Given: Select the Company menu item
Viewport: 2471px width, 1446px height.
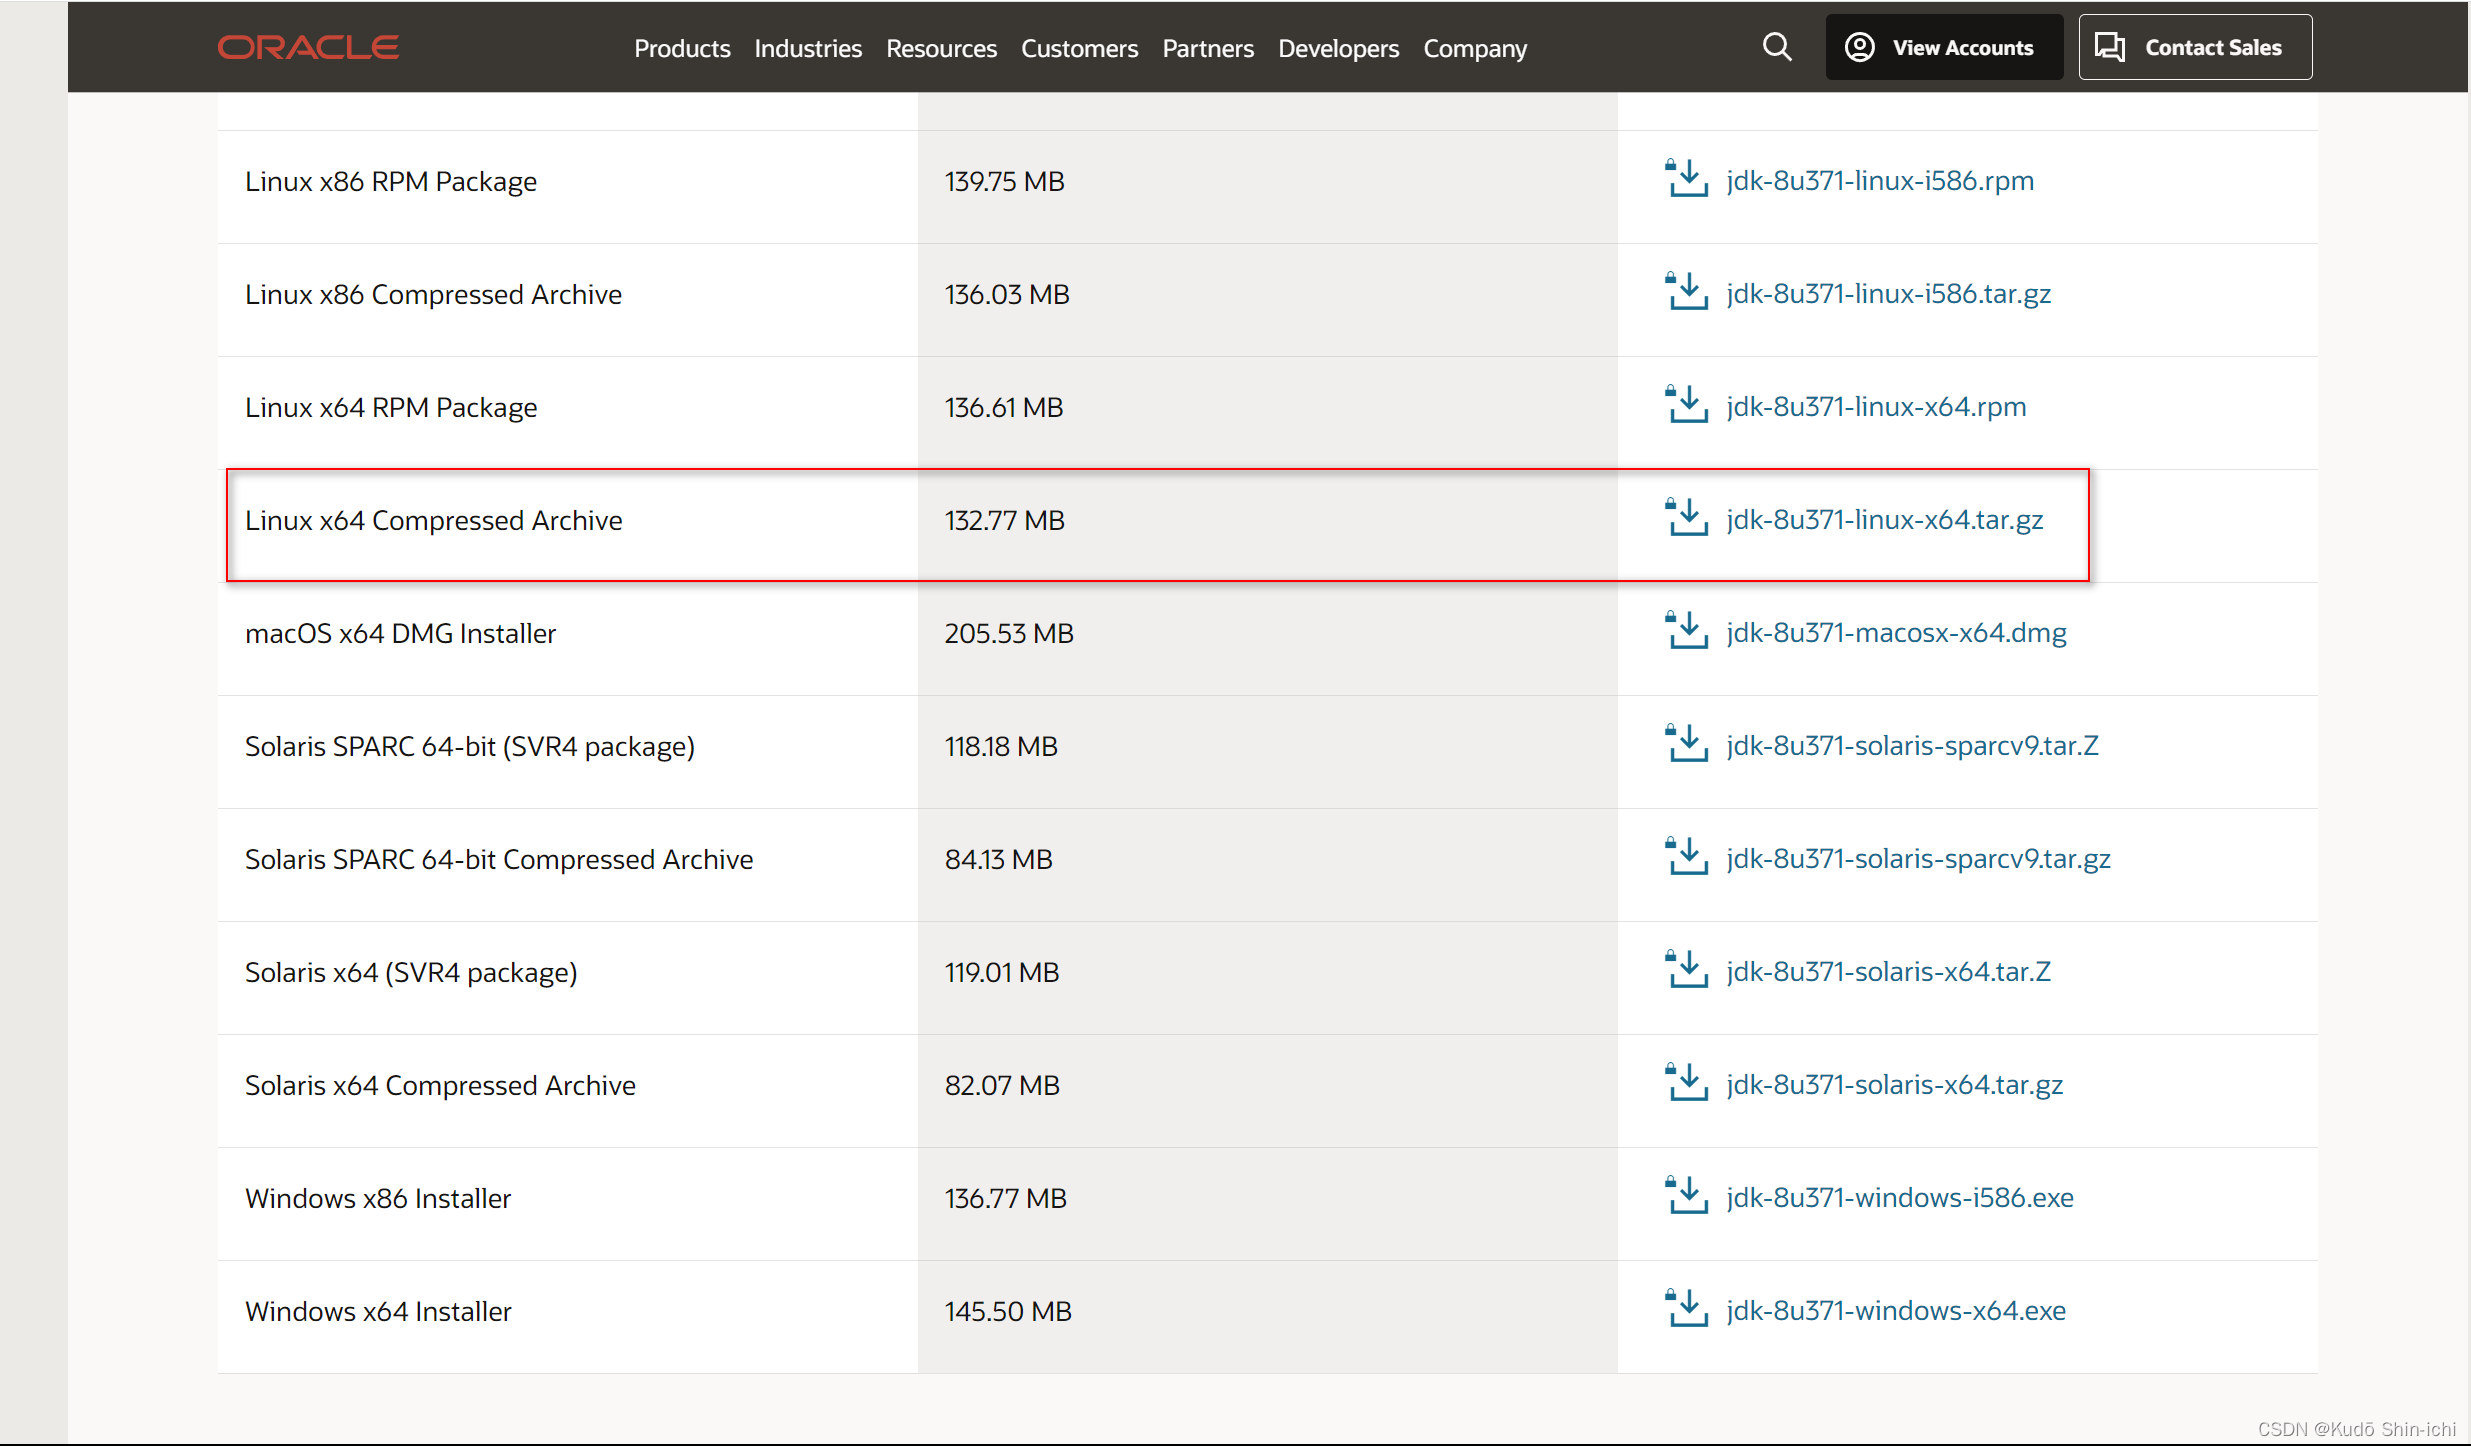Looking at the screenshot, I should [1475, 48].
